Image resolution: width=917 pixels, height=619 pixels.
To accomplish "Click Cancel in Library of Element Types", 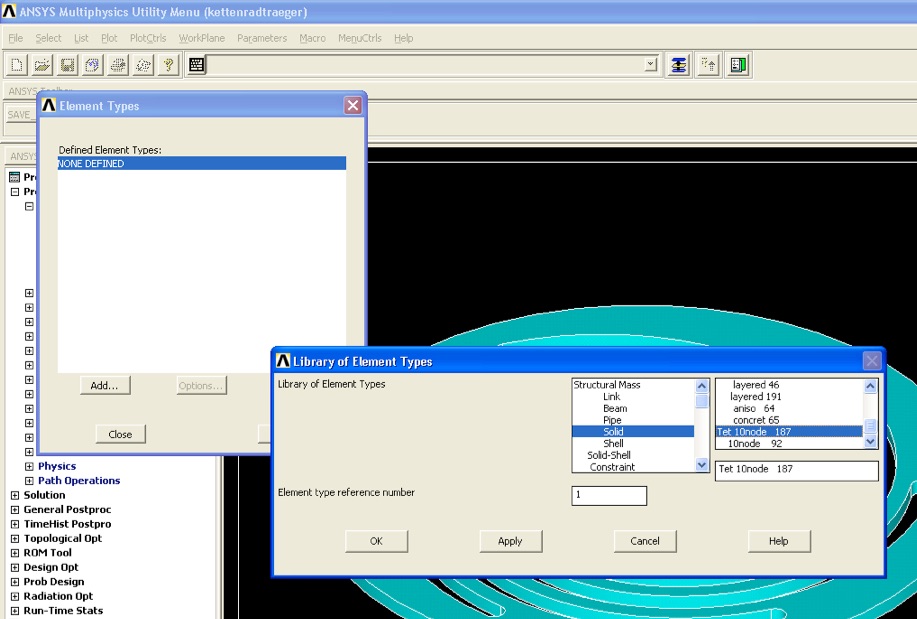I will point(645,541).
